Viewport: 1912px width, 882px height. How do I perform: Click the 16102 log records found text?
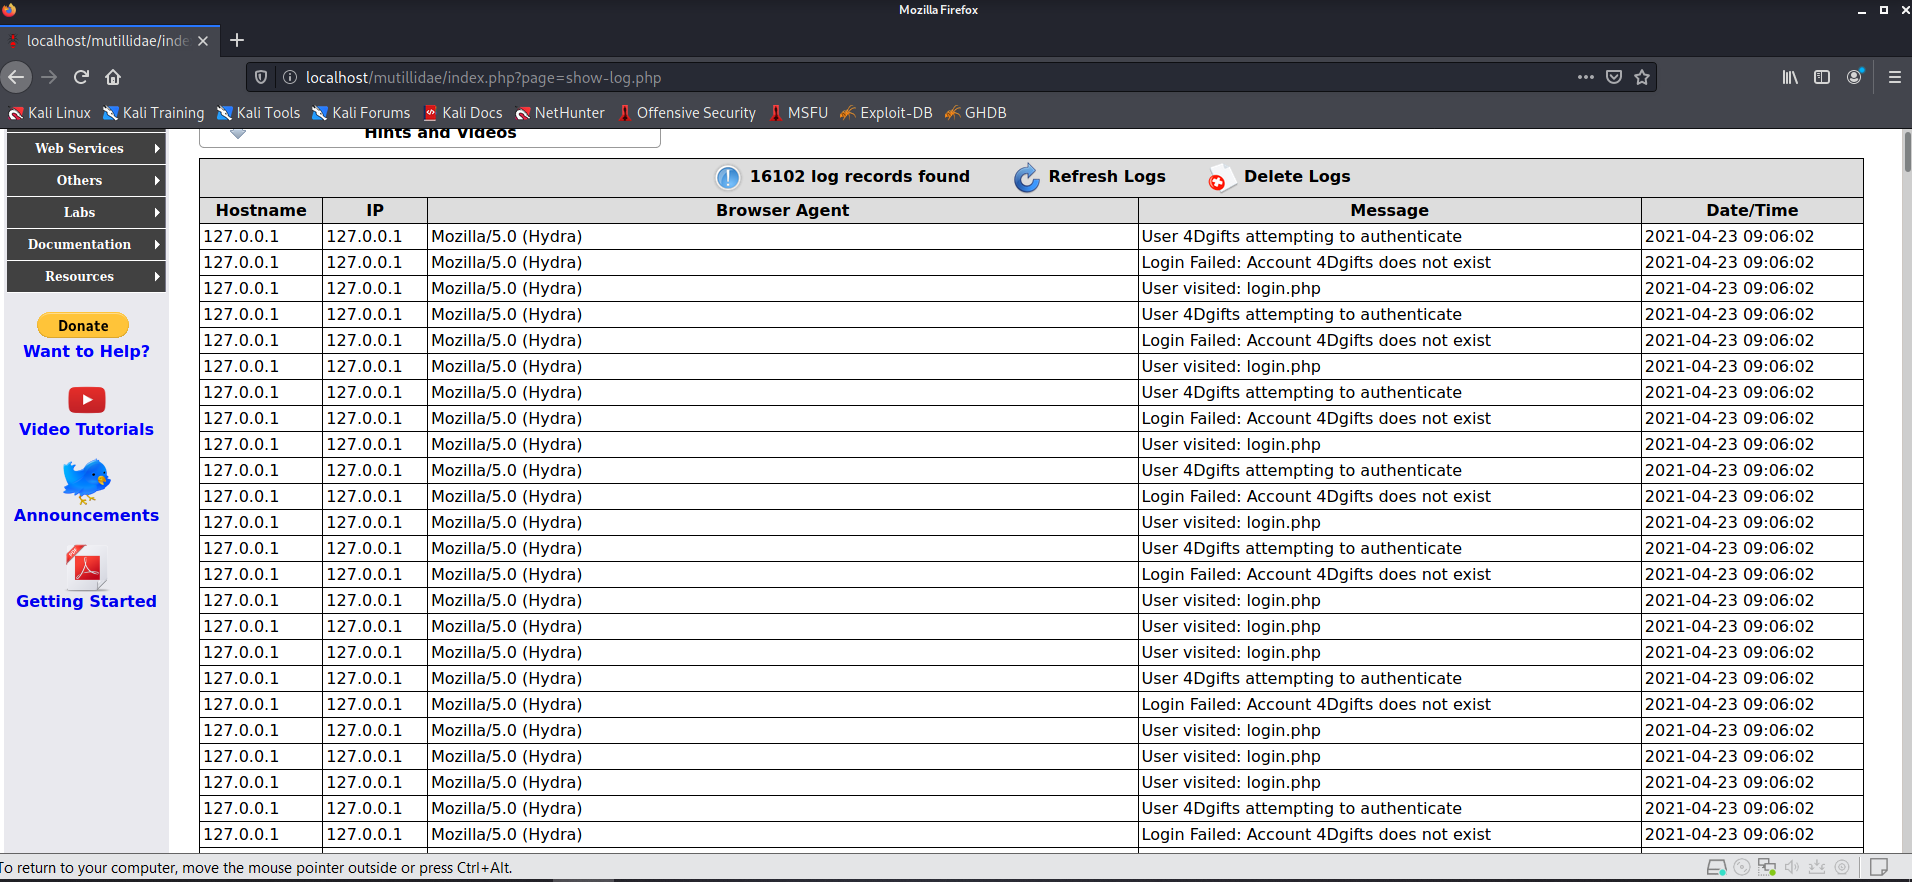pyautogui.click(x=860, y=176)
